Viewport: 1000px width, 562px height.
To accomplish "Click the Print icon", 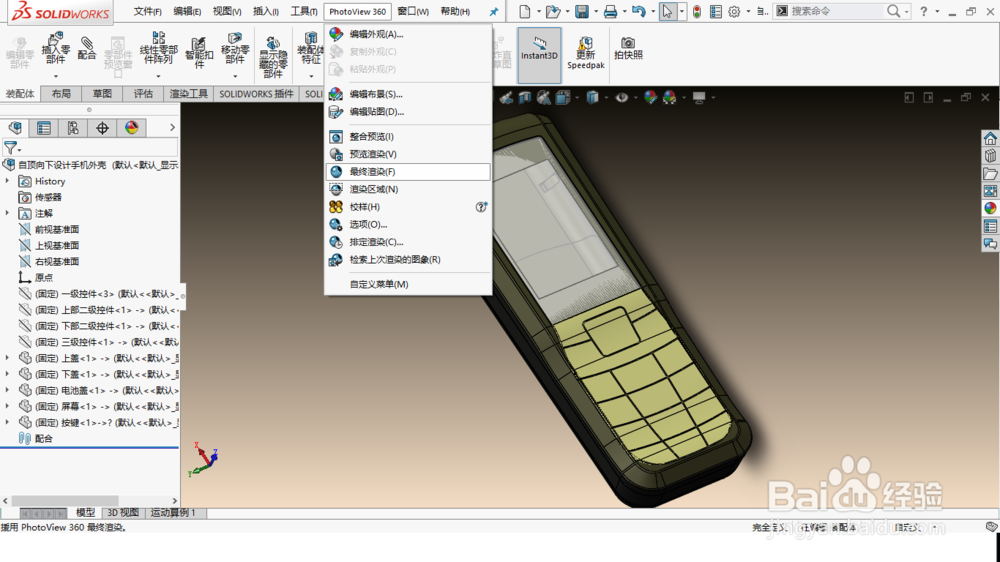I will pyautogui.click(x=610, y=11).
